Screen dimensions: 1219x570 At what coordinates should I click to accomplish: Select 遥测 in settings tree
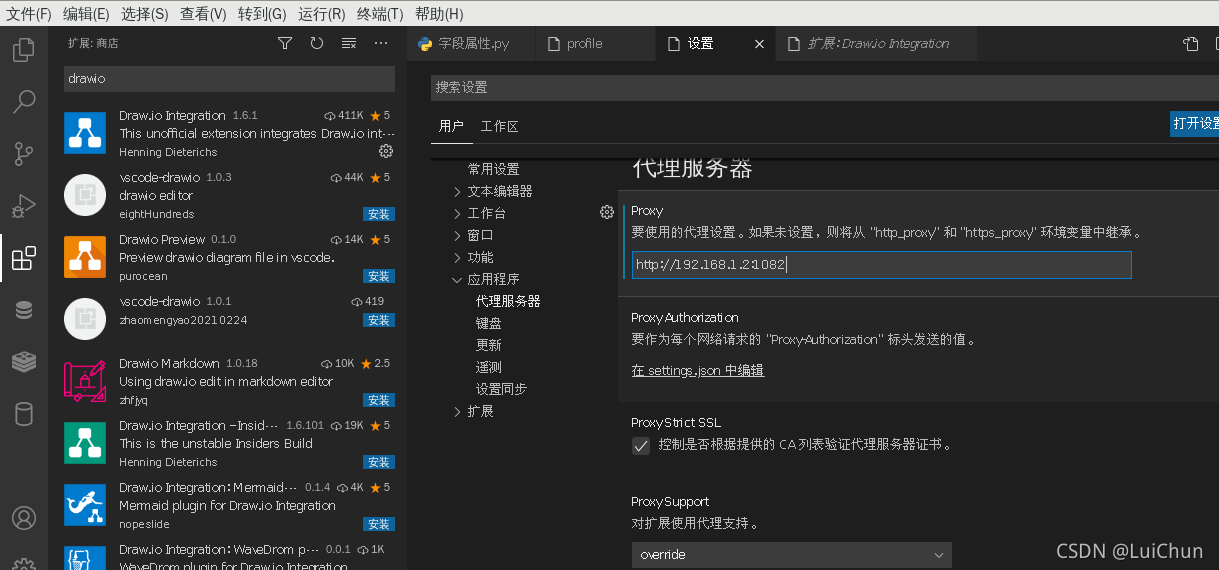[489, 367]
